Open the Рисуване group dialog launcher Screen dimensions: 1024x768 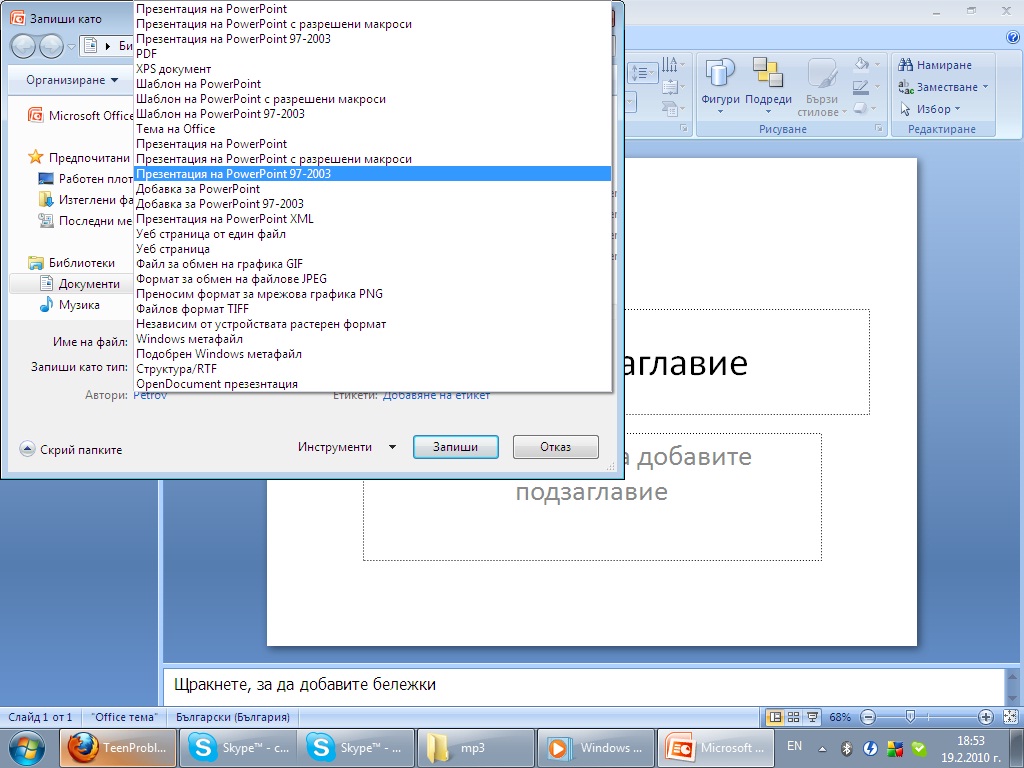(879, 129)
